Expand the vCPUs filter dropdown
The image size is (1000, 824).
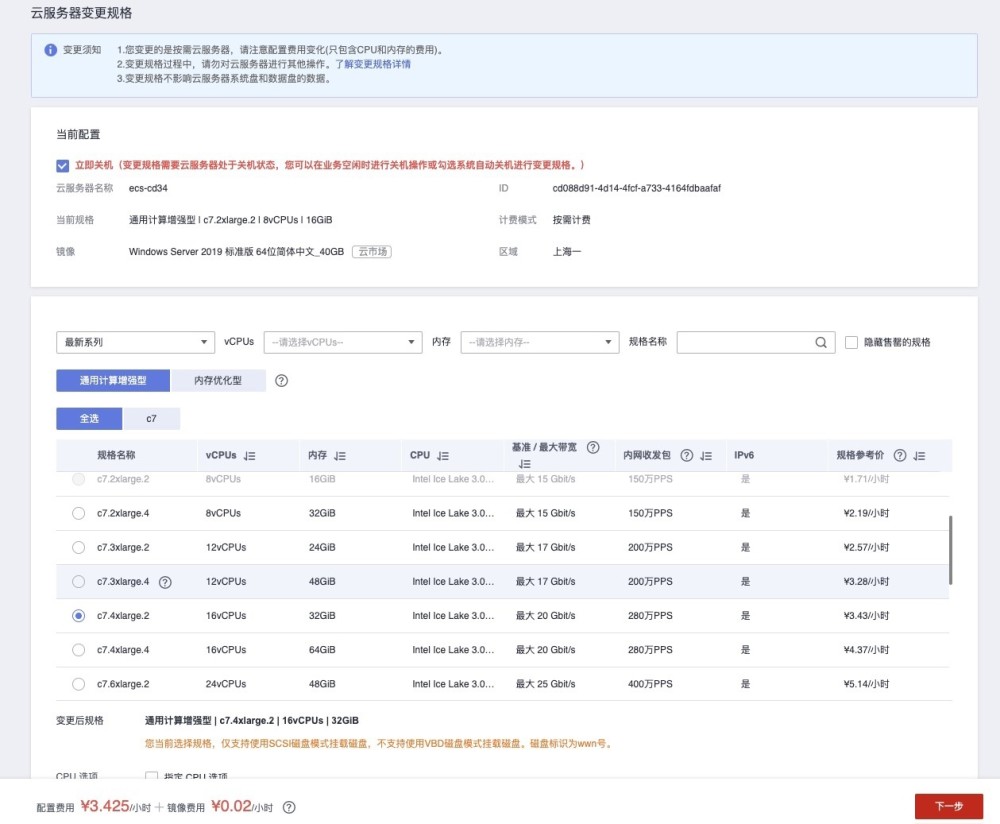point(343,342)
